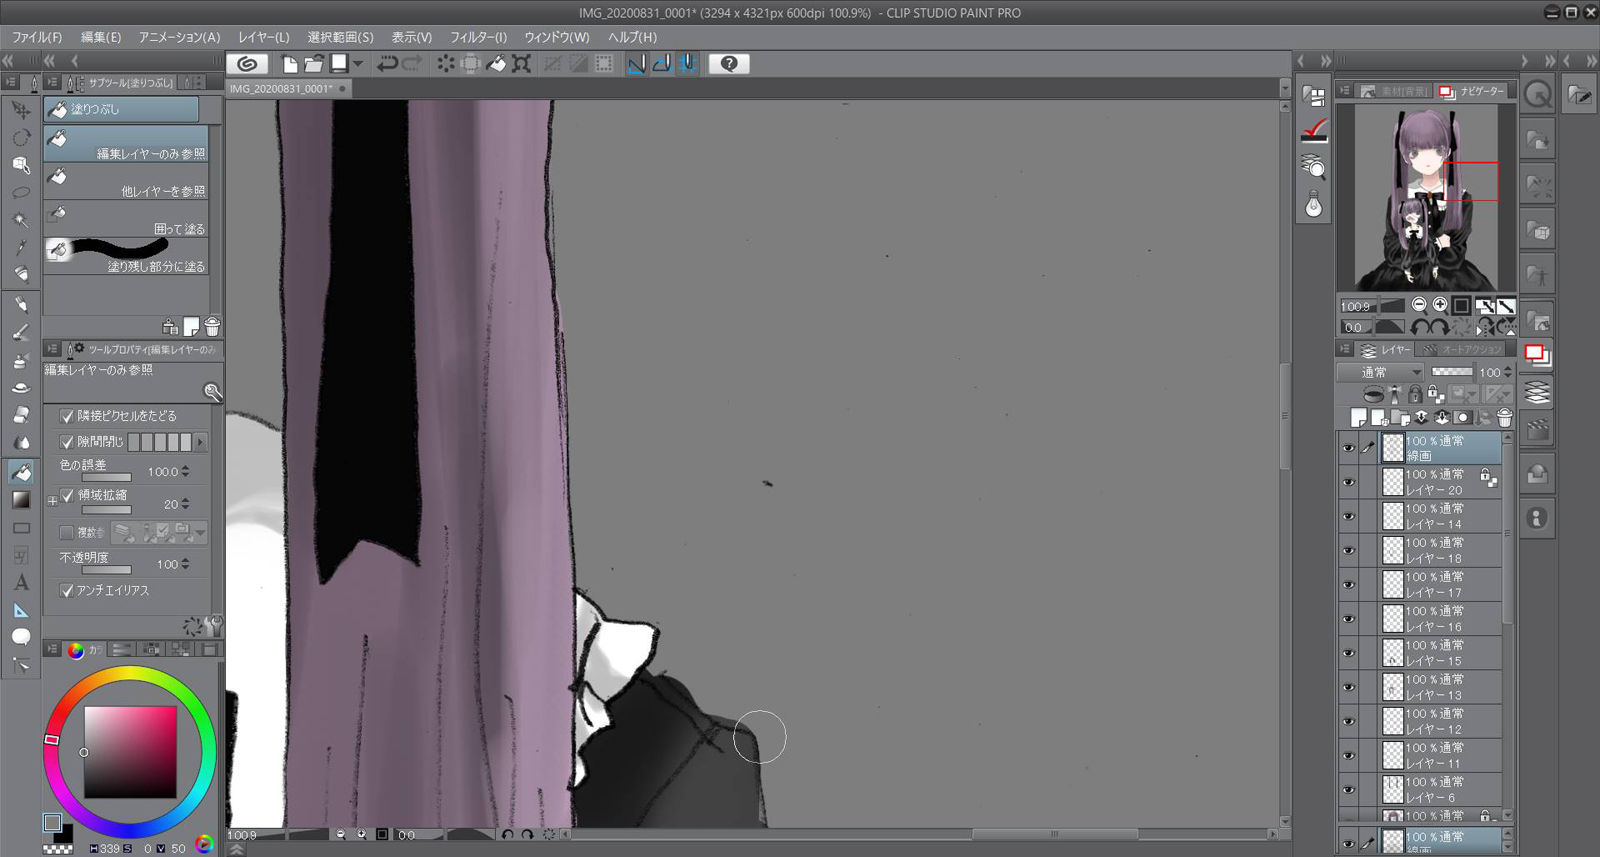Uncheck the アンチエイリアス checkbox

pyautogui.click(x=67, y=591)
